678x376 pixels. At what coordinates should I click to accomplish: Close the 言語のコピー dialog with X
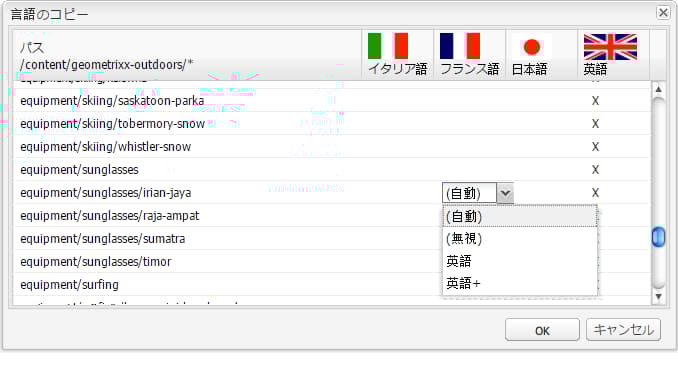click(x=663, y=13)
